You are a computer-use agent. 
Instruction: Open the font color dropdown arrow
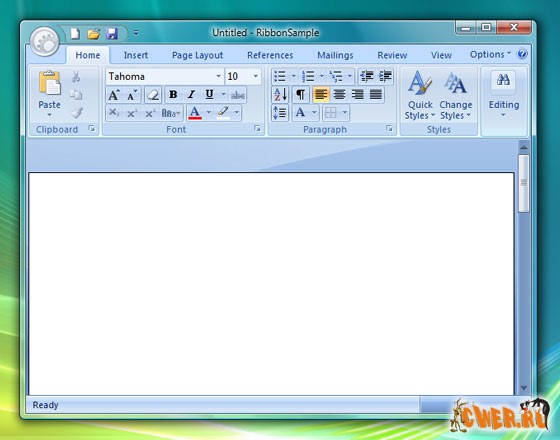tap(209, 113)
